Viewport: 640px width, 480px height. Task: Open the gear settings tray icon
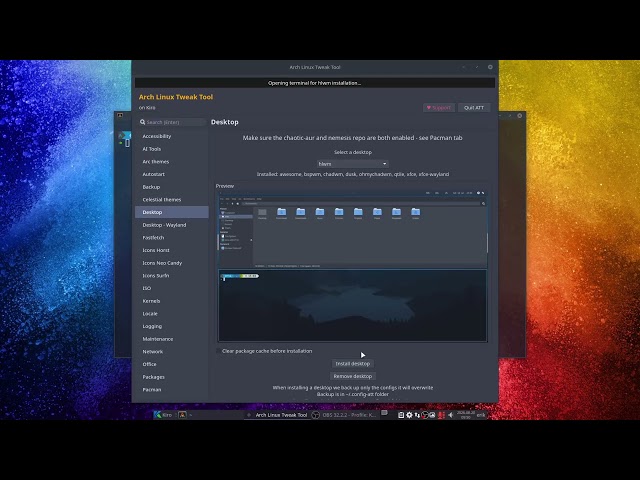(409, 415)
